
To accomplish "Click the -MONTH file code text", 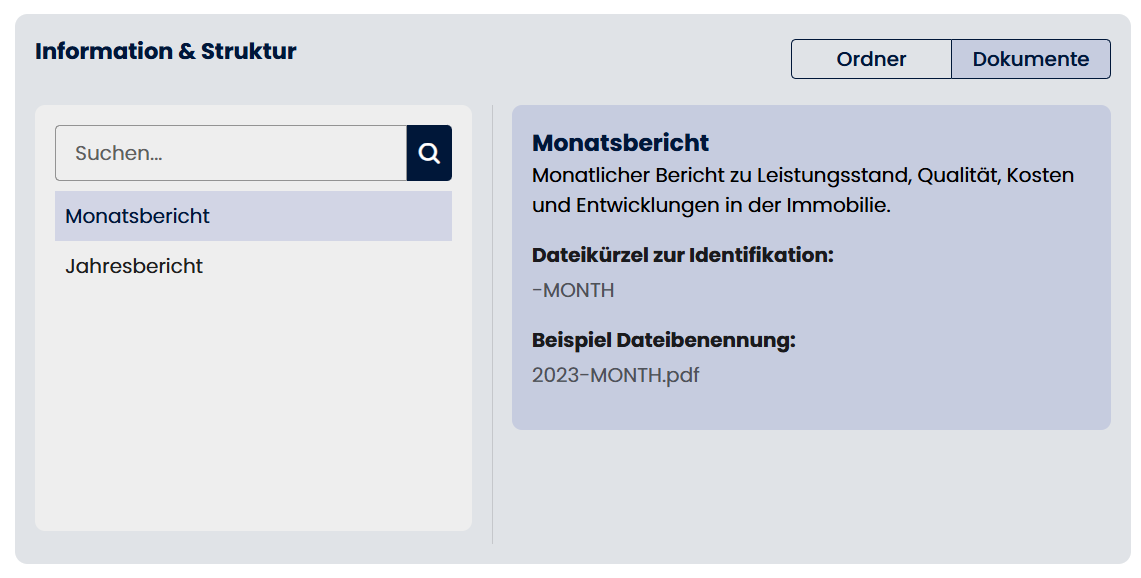I will (x=573, y=291).
